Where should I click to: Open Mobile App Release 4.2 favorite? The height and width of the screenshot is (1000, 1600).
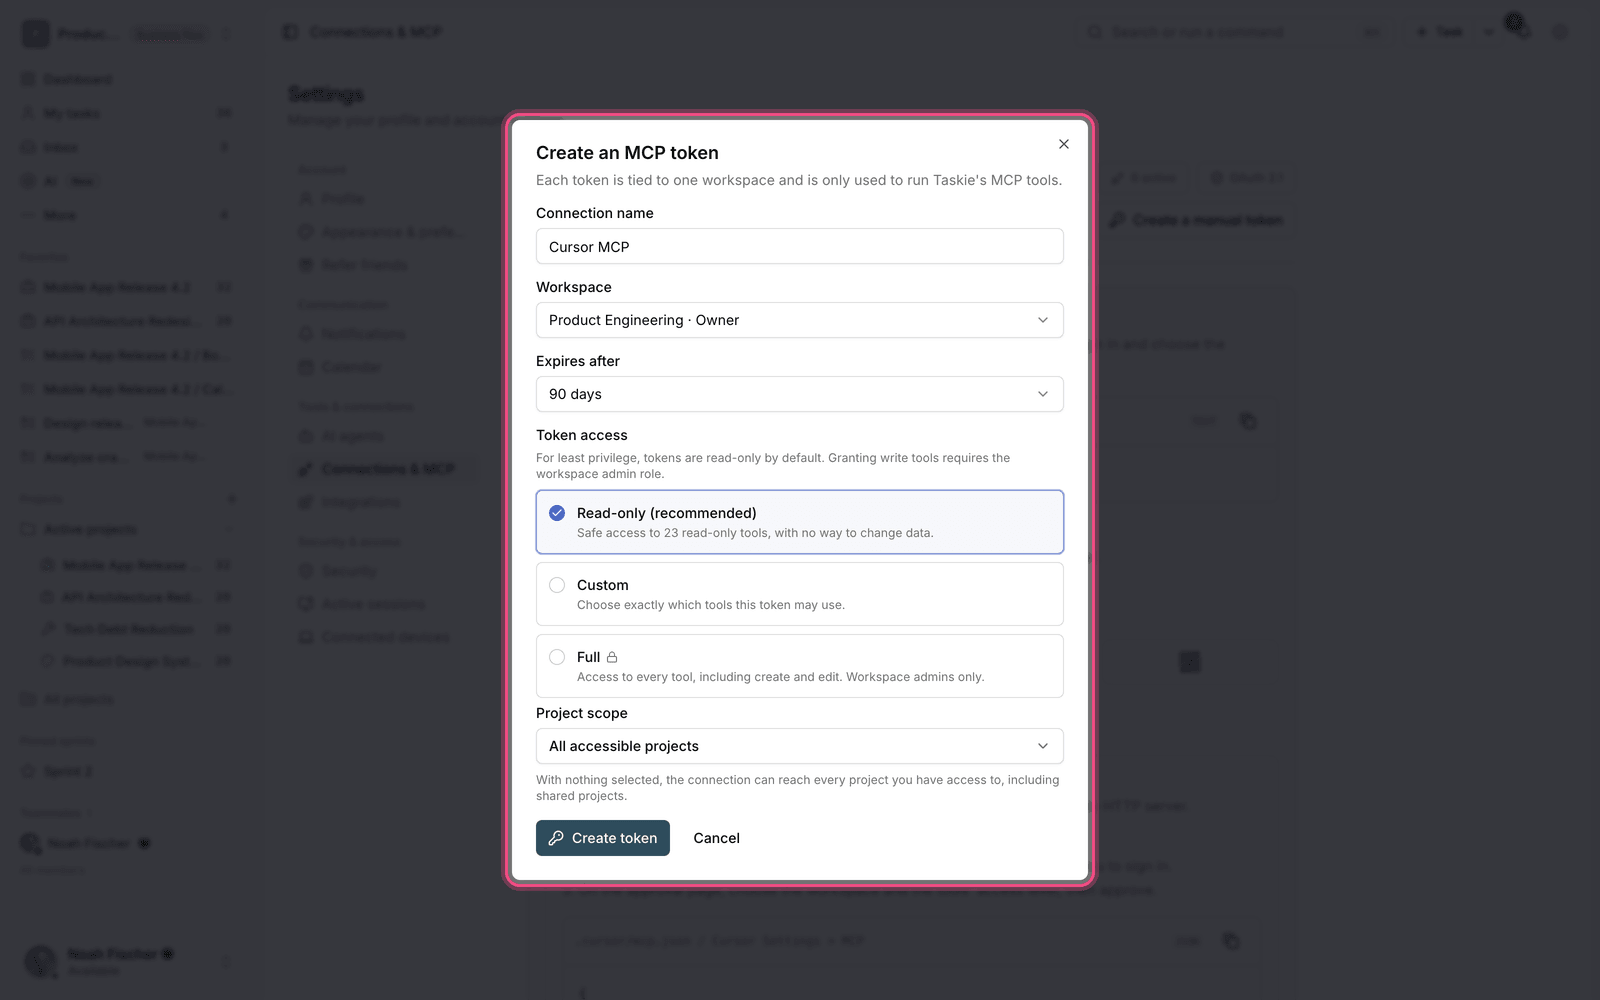pyautogui.click(x=126, y=287)
